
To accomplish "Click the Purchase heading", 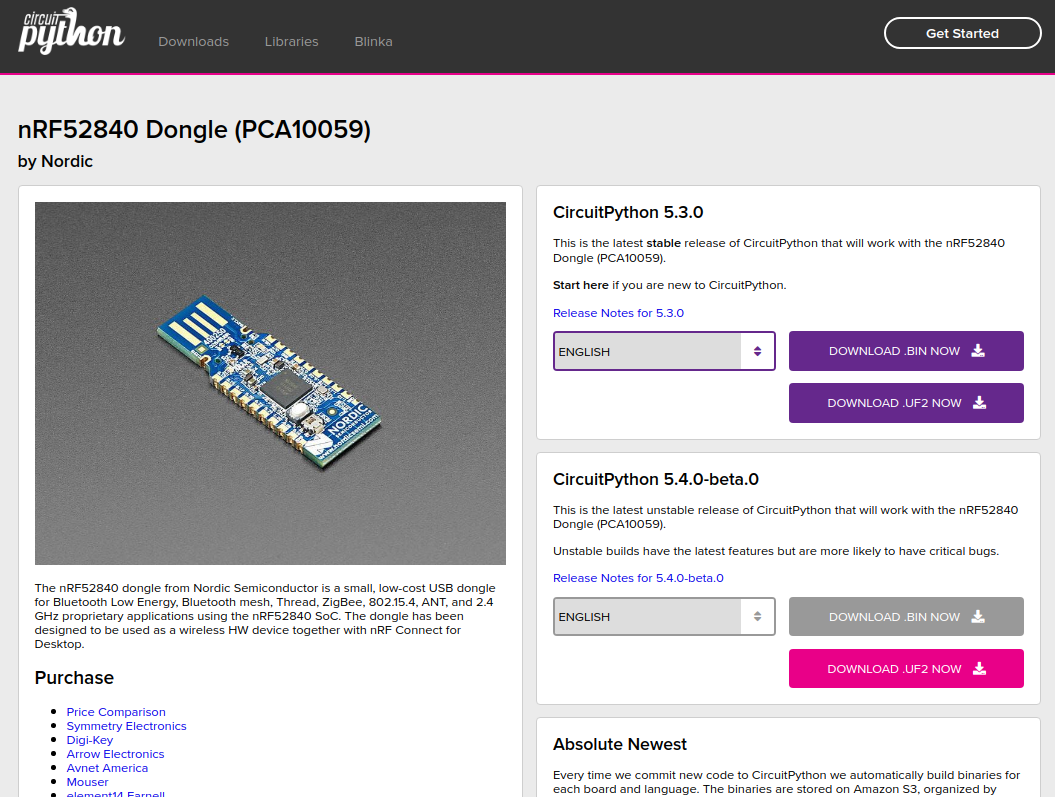I will (x=74, y=678).
